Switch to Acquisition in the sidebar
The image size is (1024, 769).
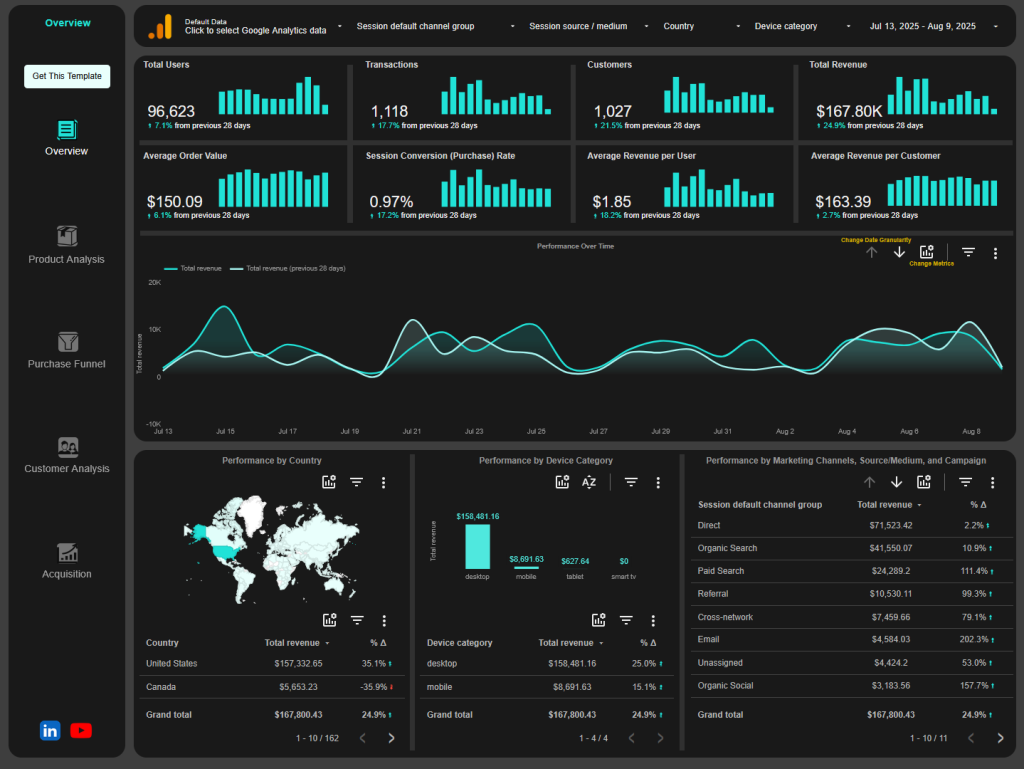tap(66, 552)
